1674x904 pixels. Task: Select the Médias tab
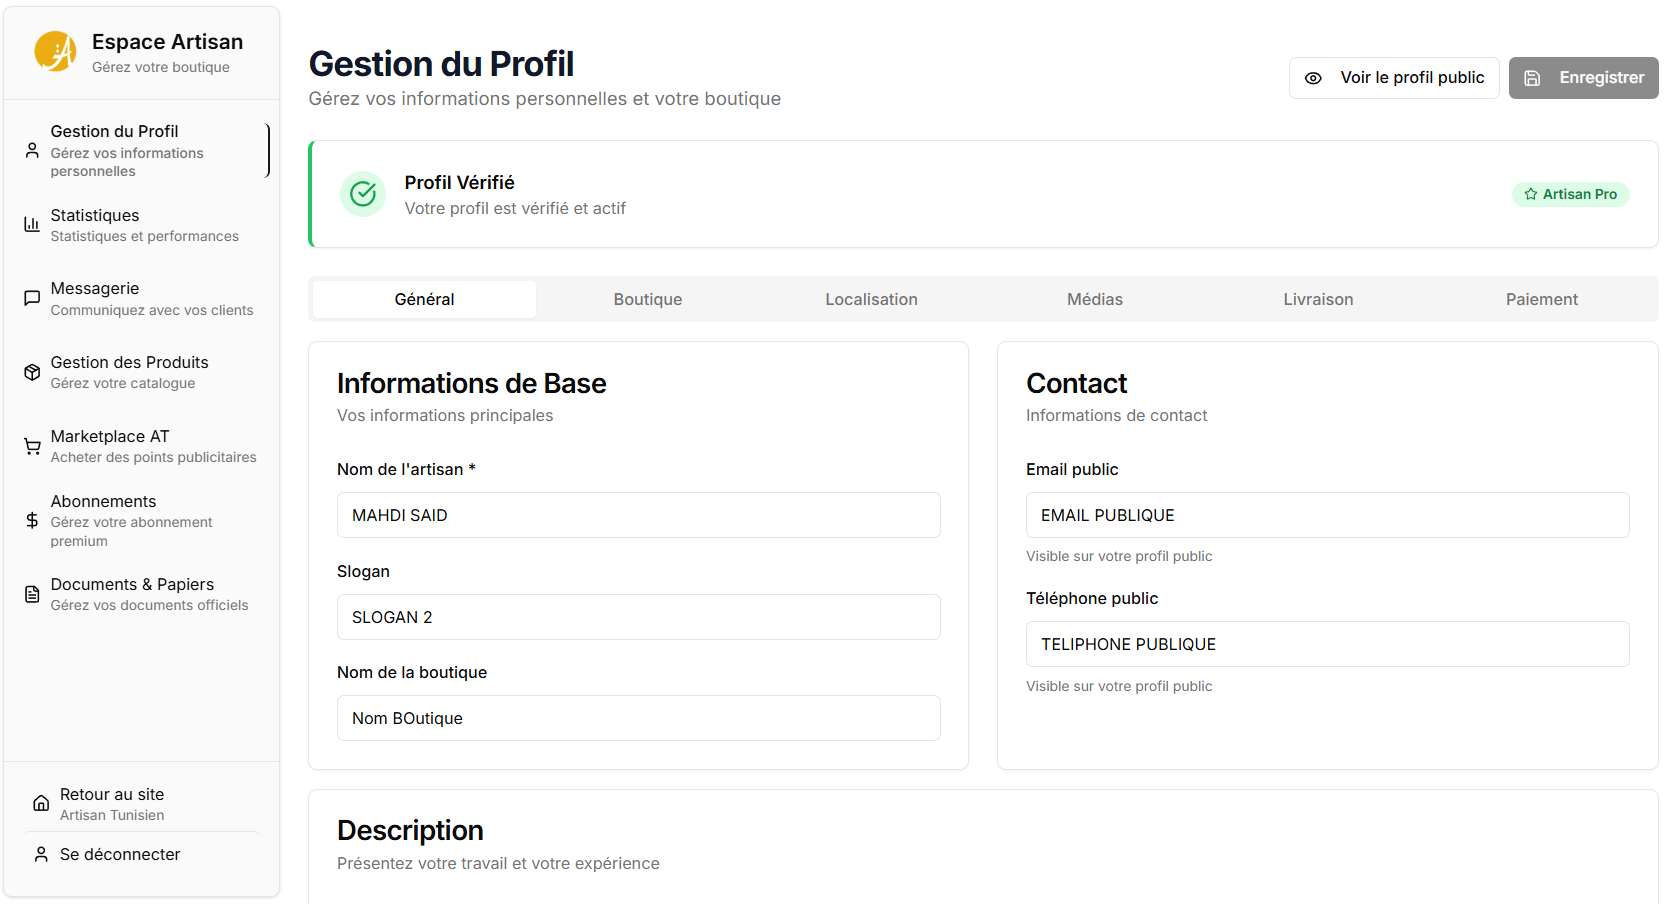[x=1095, y=299]
